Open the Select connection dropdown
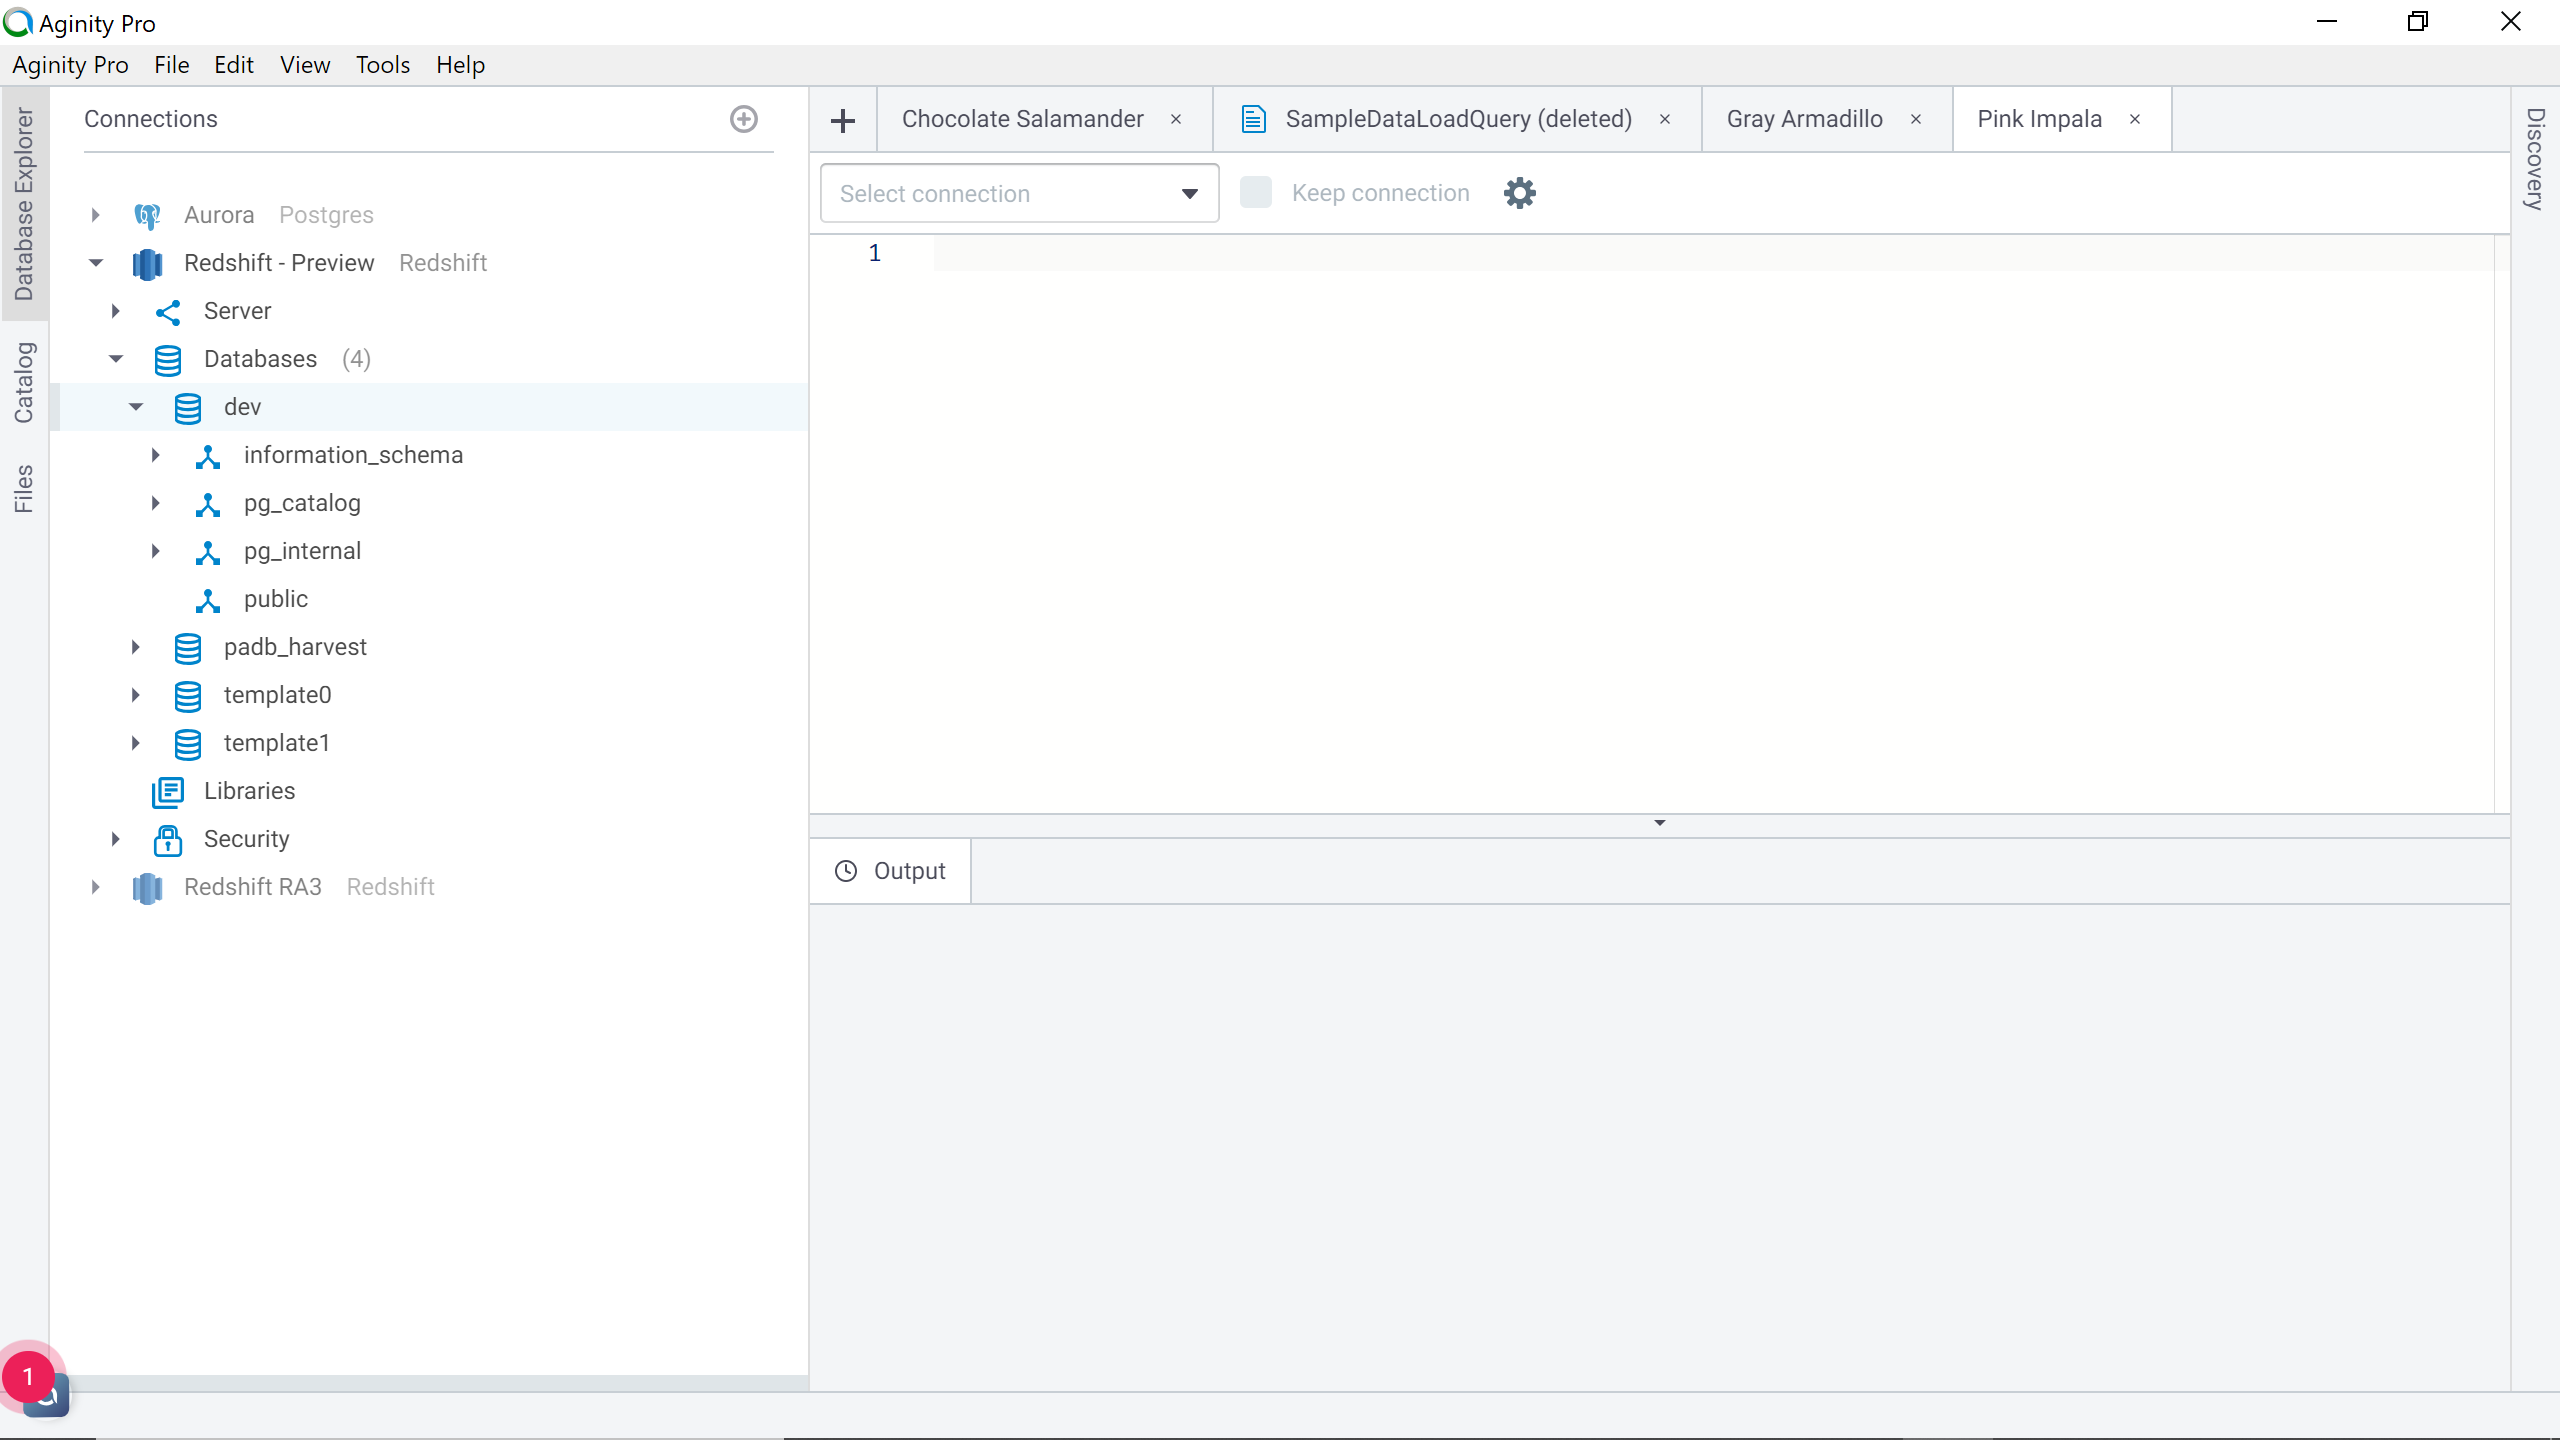 (1018, 194)
